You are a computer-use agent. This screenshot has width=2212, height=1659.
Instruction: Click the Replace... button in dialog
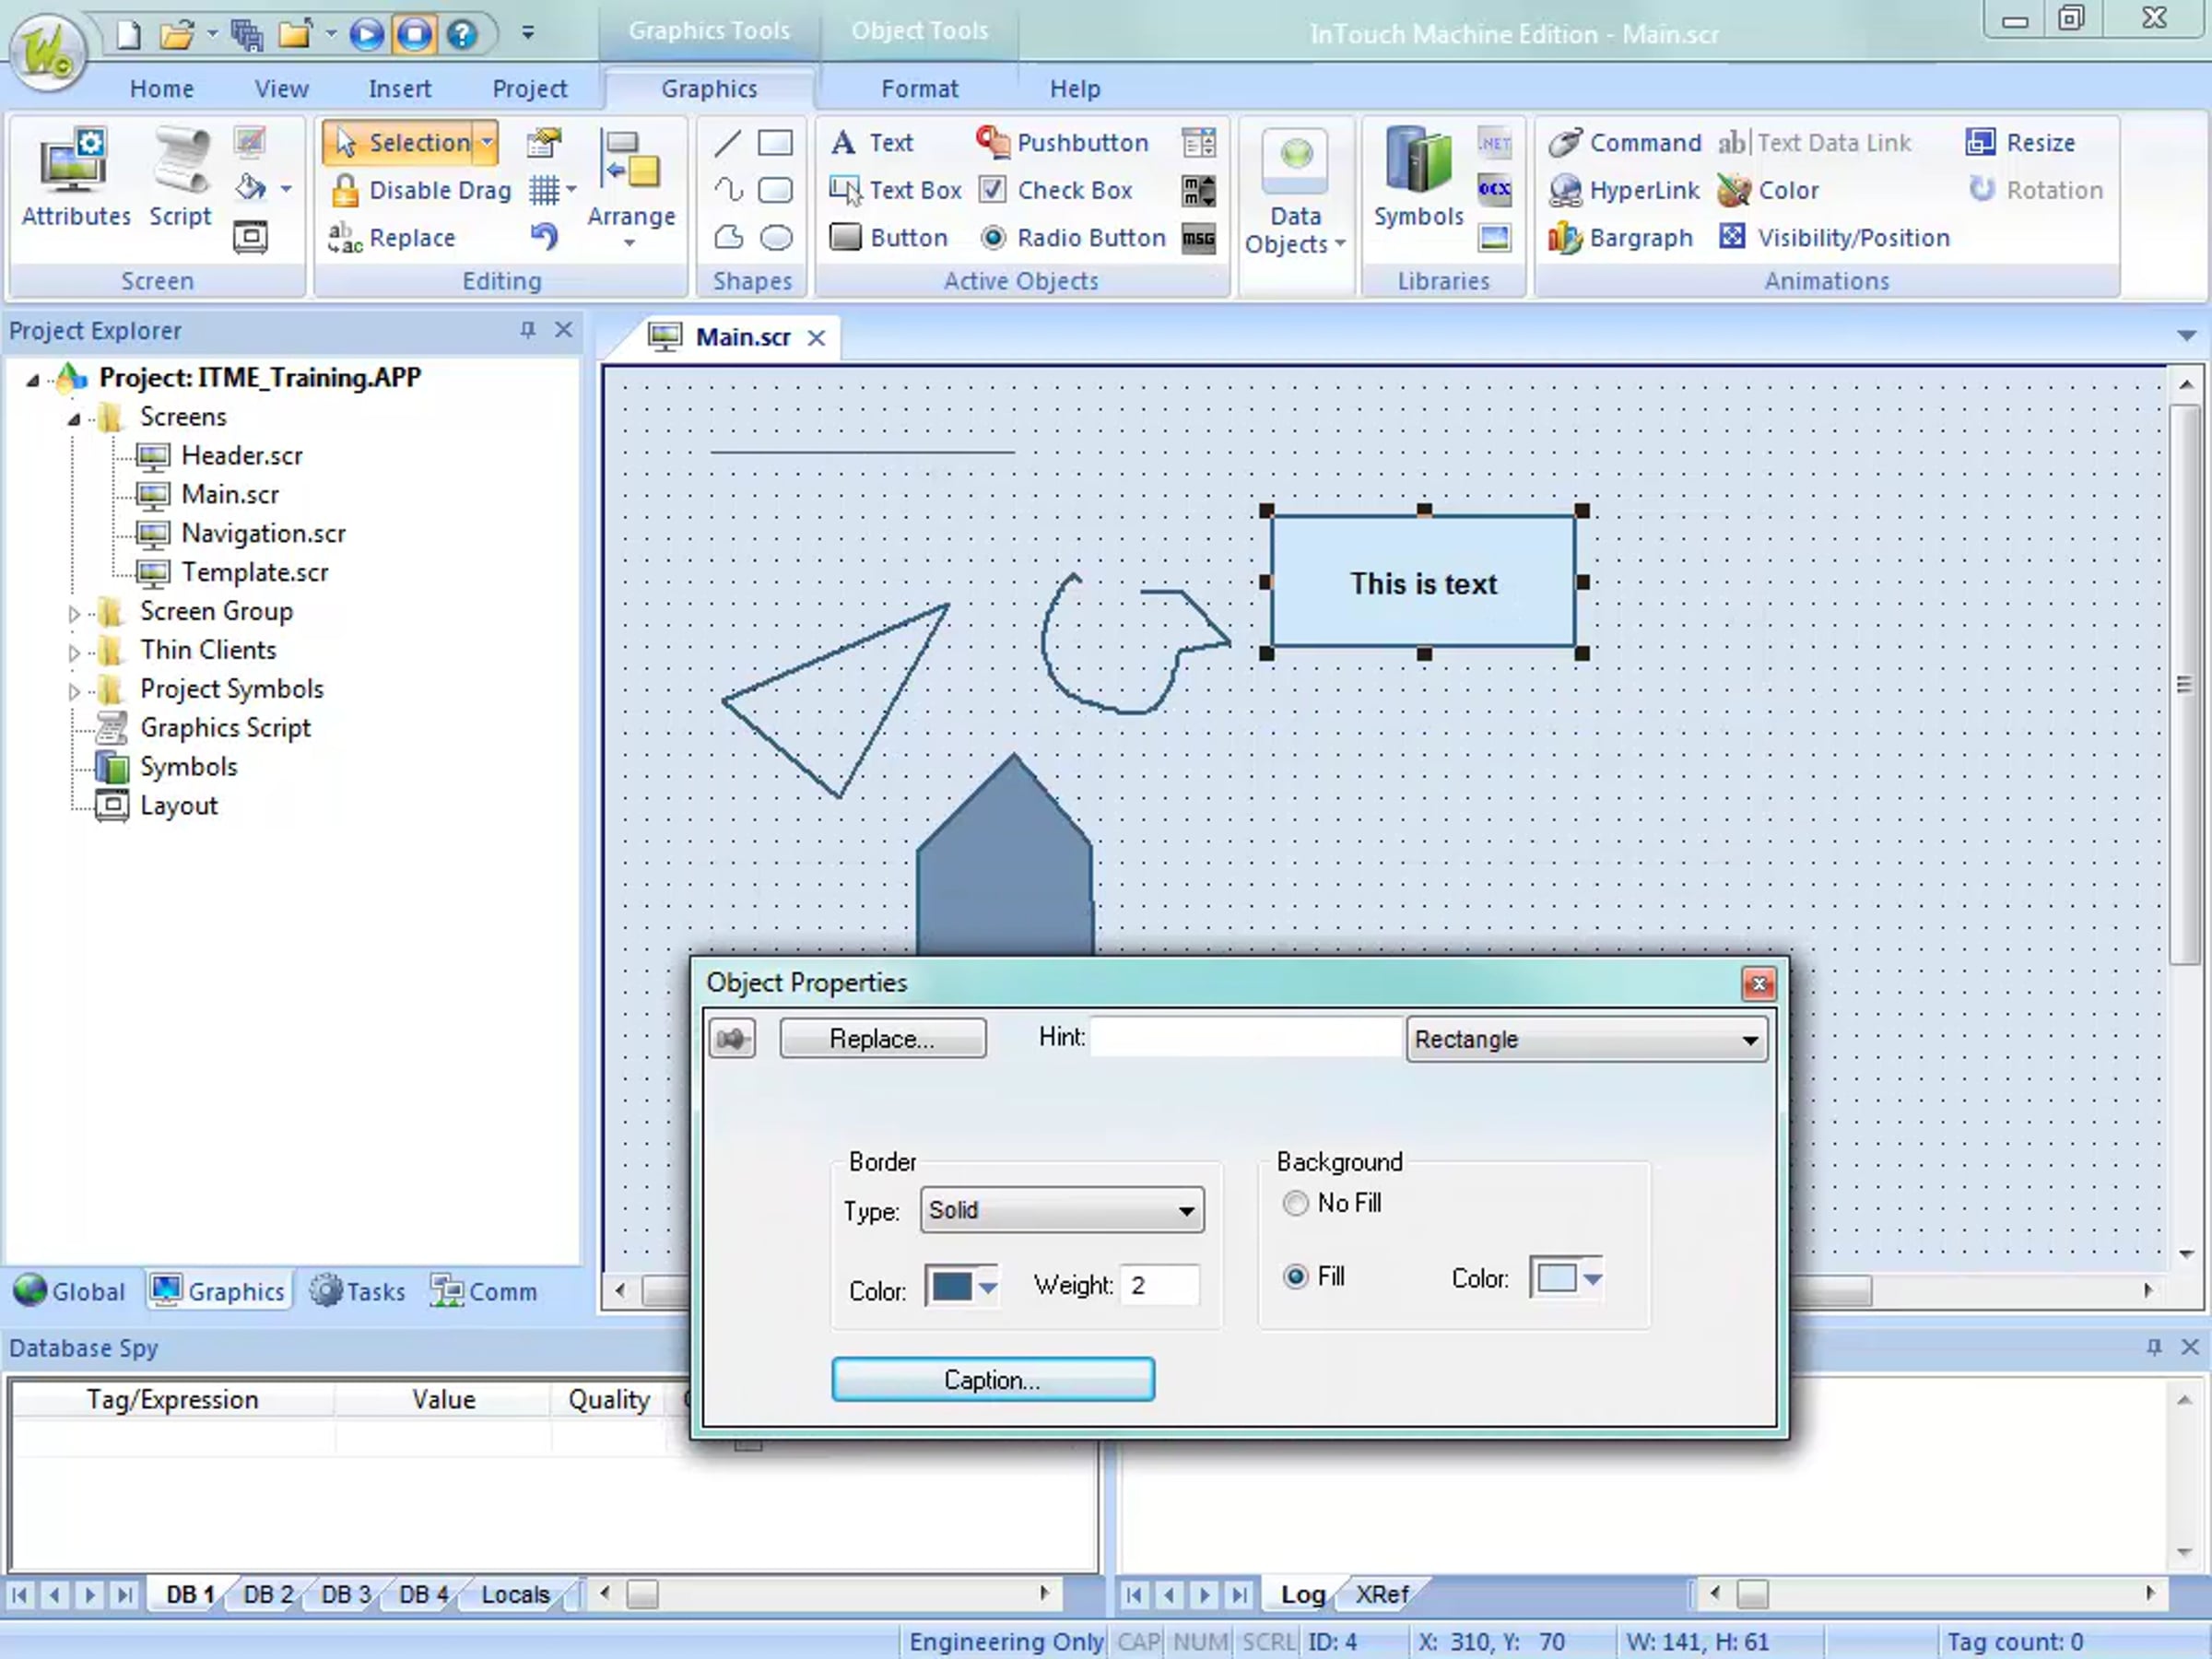(882, 1039)
